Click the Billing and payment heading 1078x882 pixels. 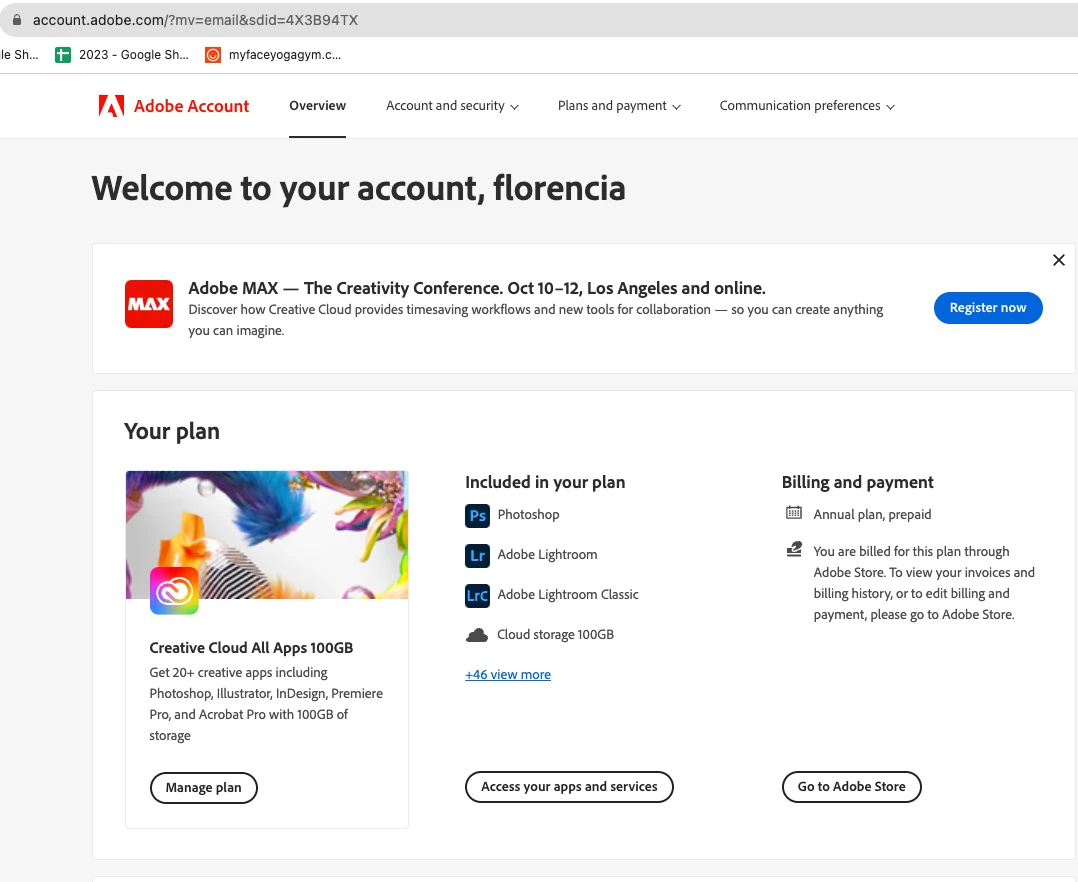pos(857,483)
